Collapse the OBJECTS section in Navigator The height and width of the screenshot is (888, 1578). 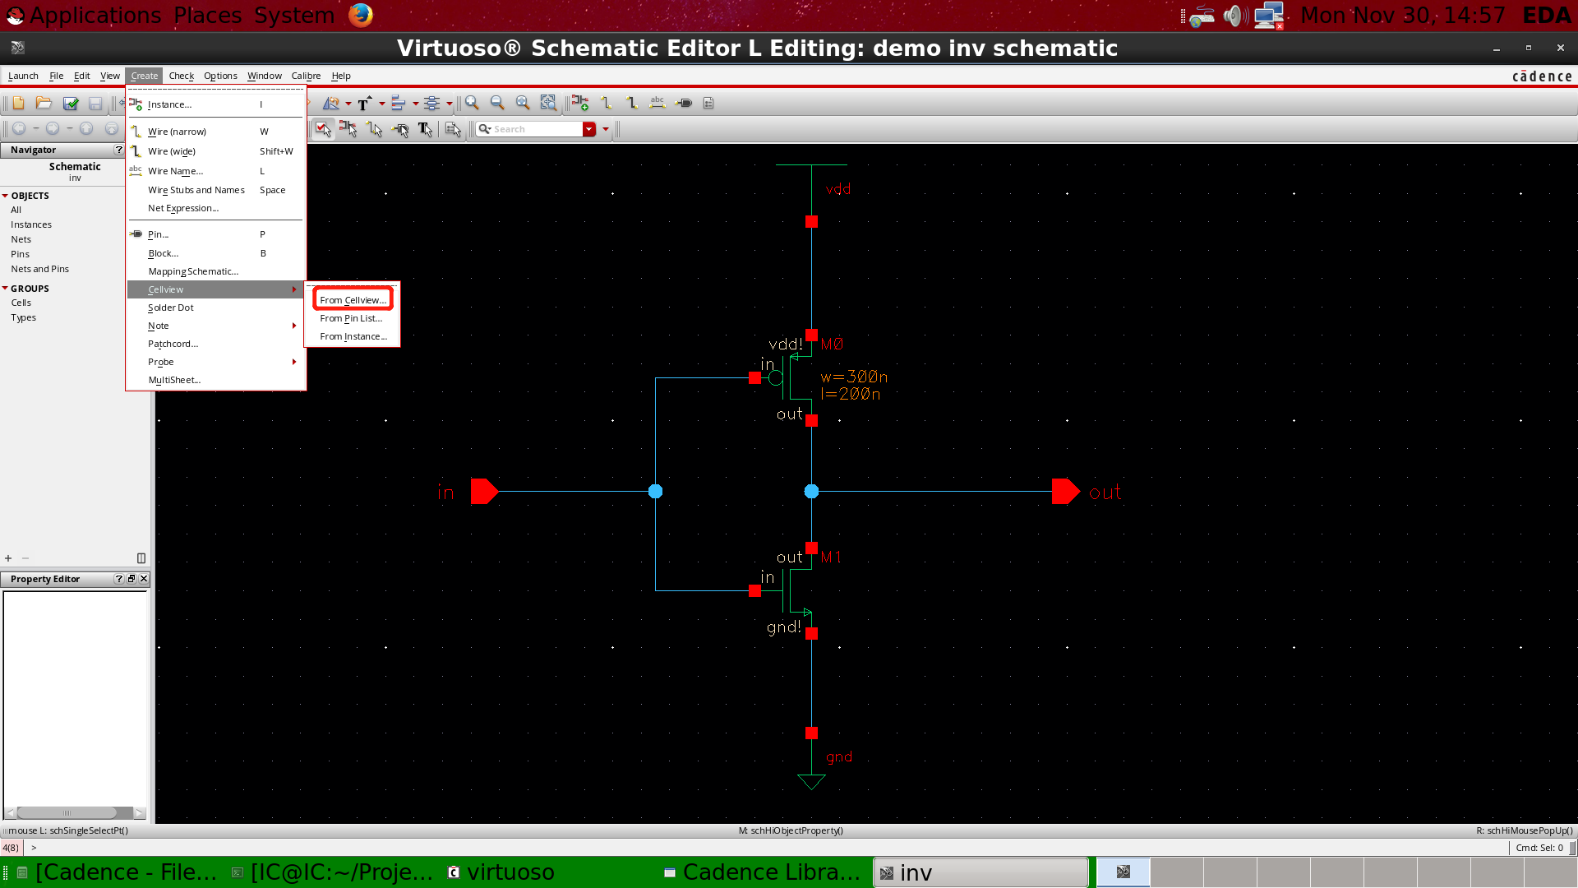point(5,196)
